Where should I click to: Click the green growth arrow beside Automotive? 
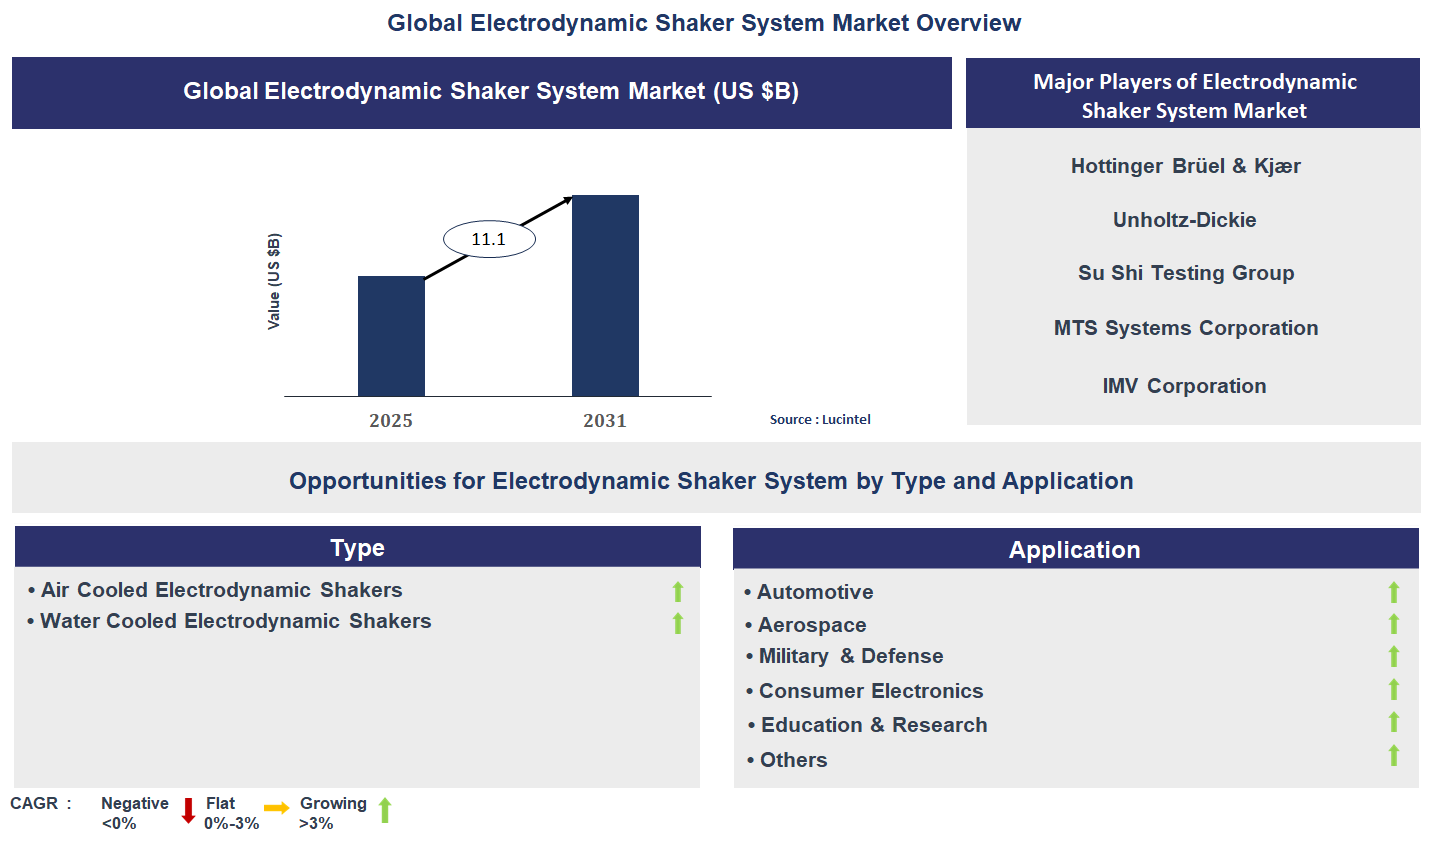(x=1394, y=591)
